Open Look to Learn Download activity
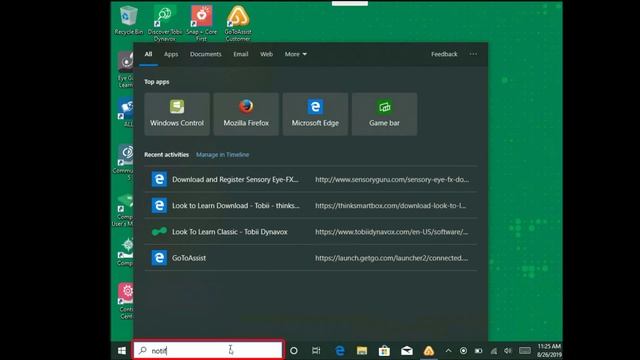The image size is (640, 360). [310, 205]
